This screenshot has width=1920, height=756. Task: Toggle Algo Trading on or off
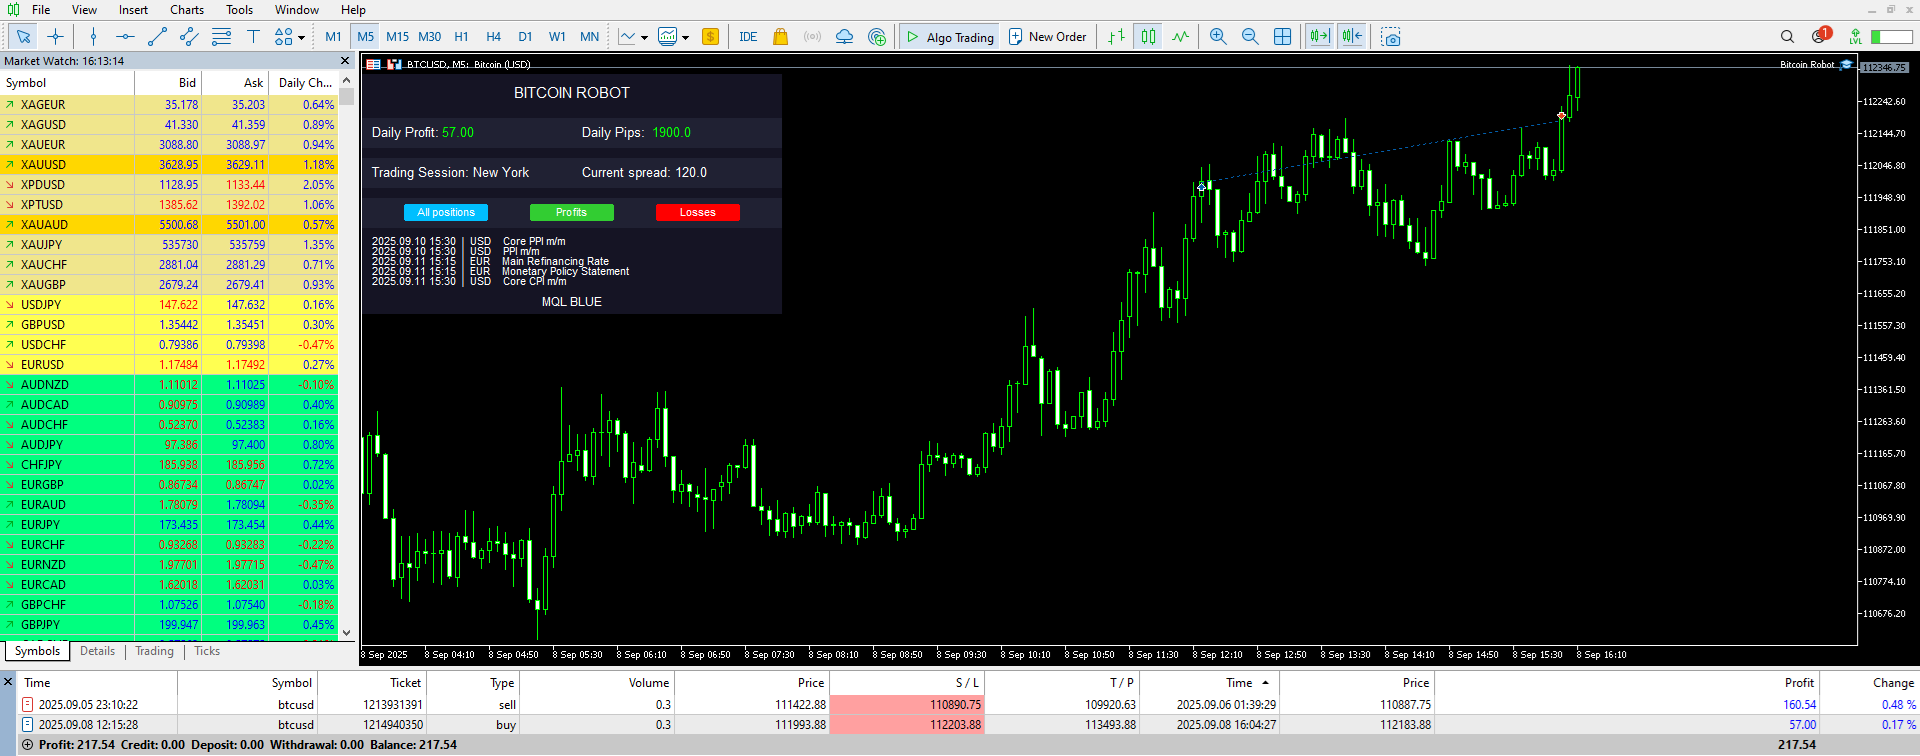coord(948,37)
